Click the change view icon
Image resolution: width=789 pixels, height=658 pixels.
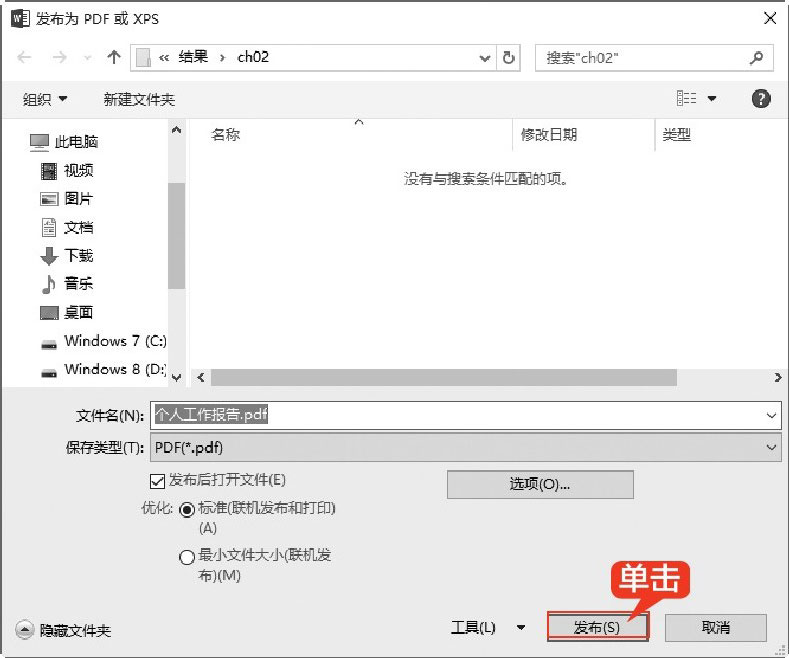click(686, 98)
